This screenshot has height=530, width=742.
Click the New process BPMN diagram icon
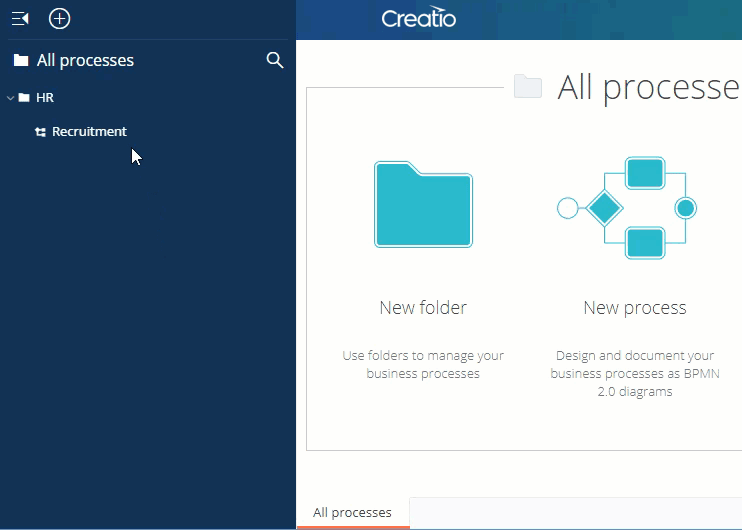click(x=627, y=208)
